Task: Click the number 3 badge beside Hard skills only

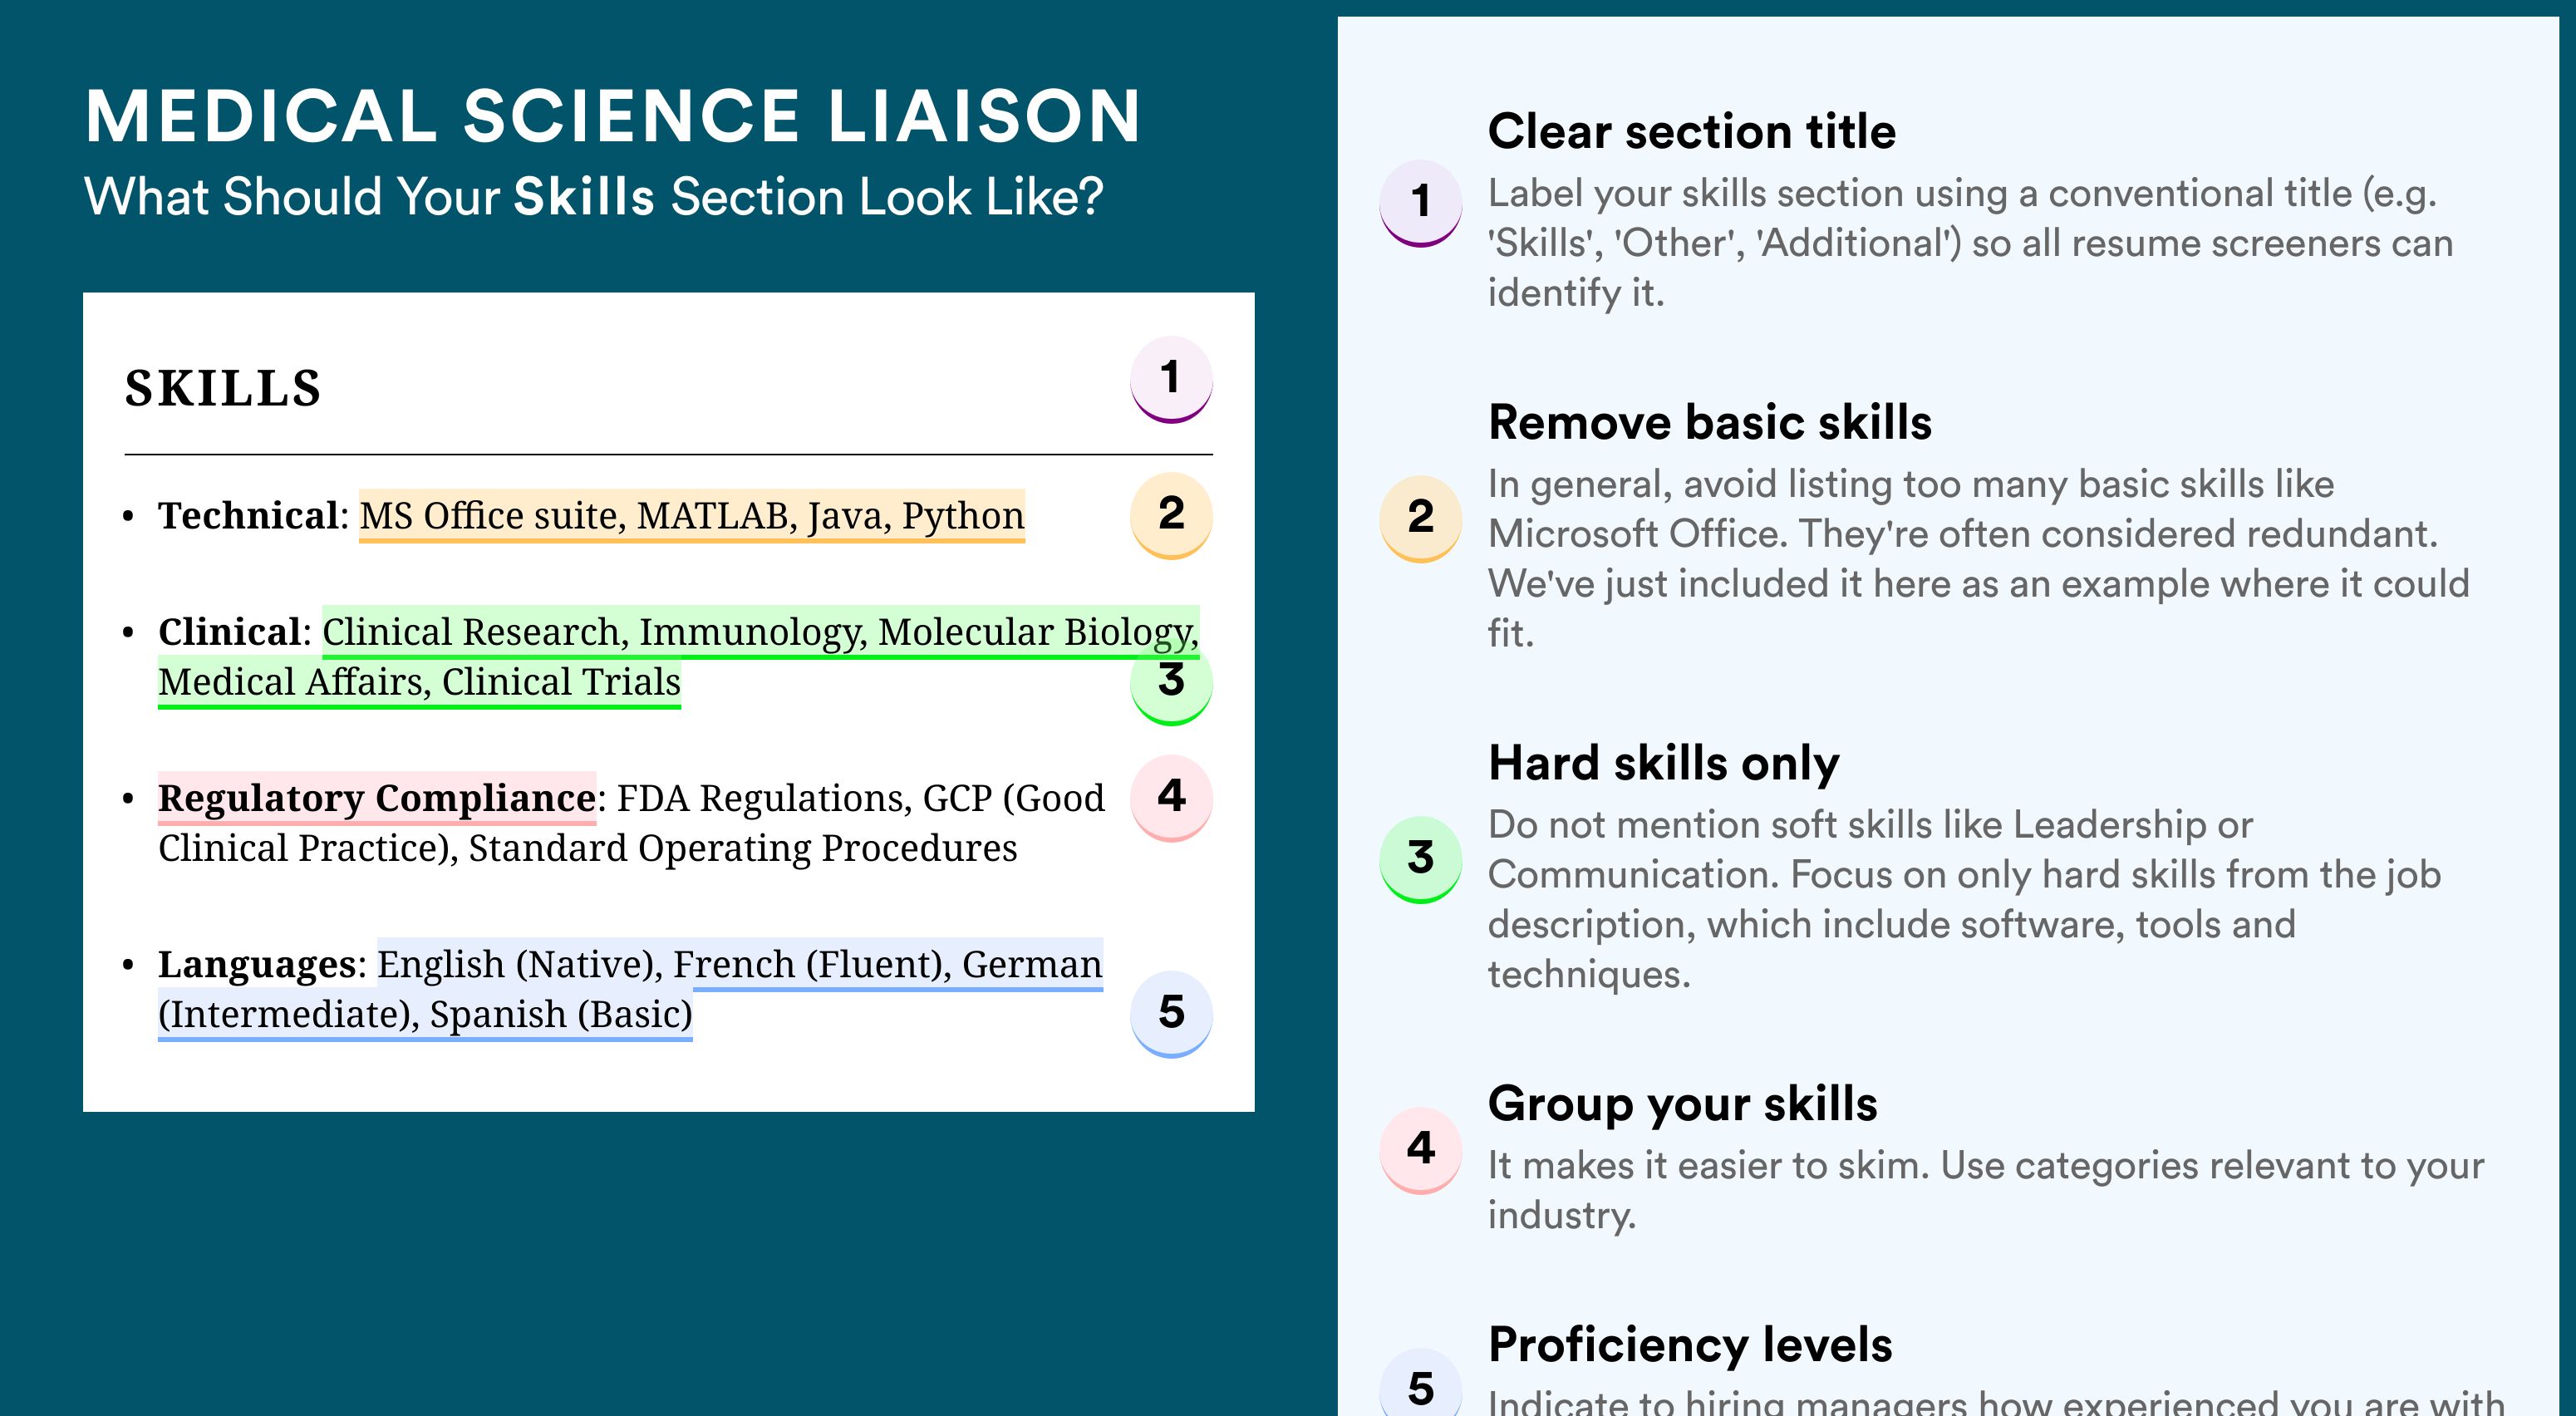Action: coord(1420,858)
